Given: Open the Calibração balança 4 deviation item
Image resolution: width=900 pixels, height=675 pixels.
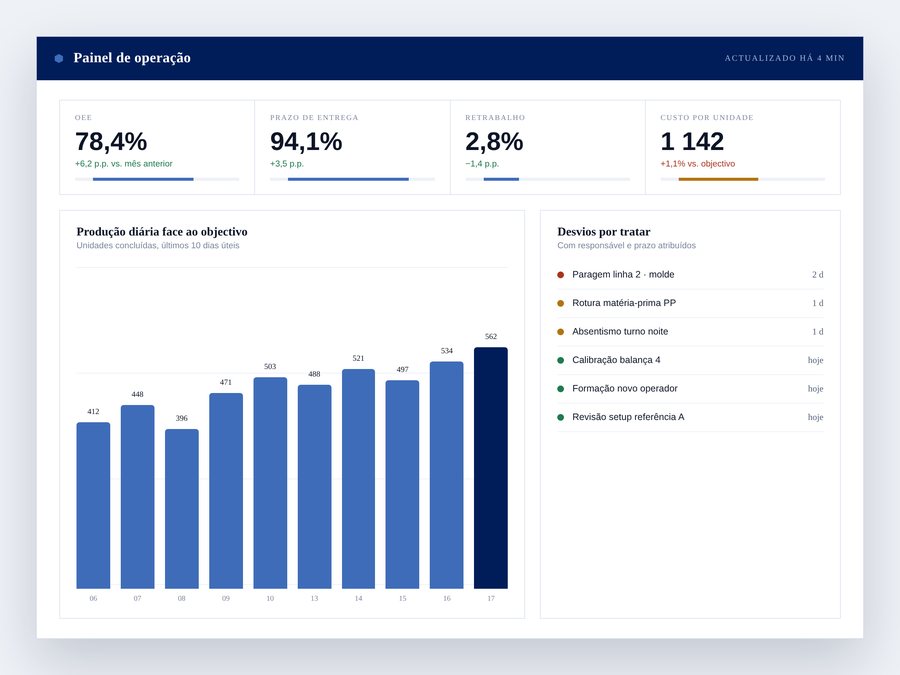Looking at the screenshot, I should tap(690, 360).
